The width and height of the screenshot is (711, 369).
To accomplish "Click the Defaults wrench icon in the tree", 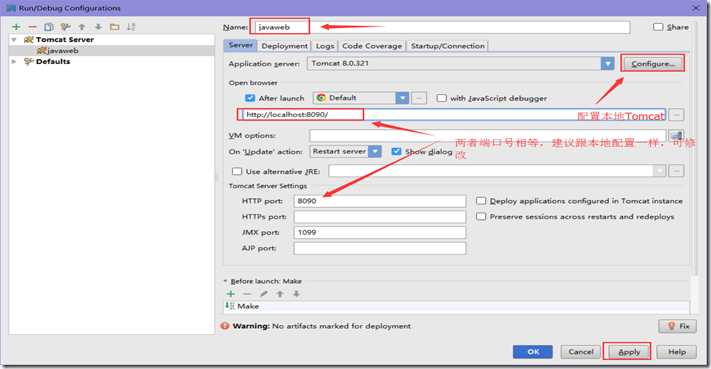I will [x=29, y=61].
